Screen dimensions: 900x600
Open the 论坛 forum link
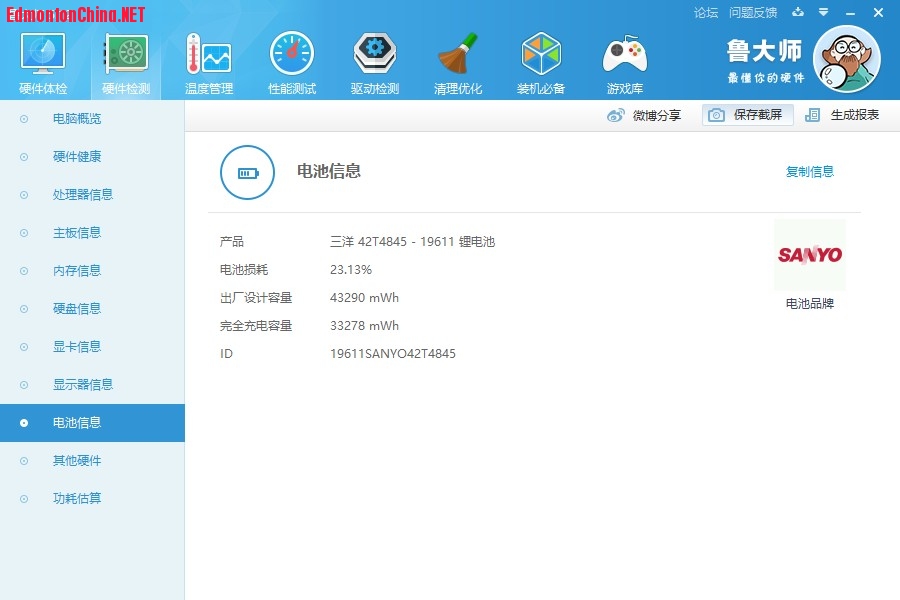(x=705, y=13)
